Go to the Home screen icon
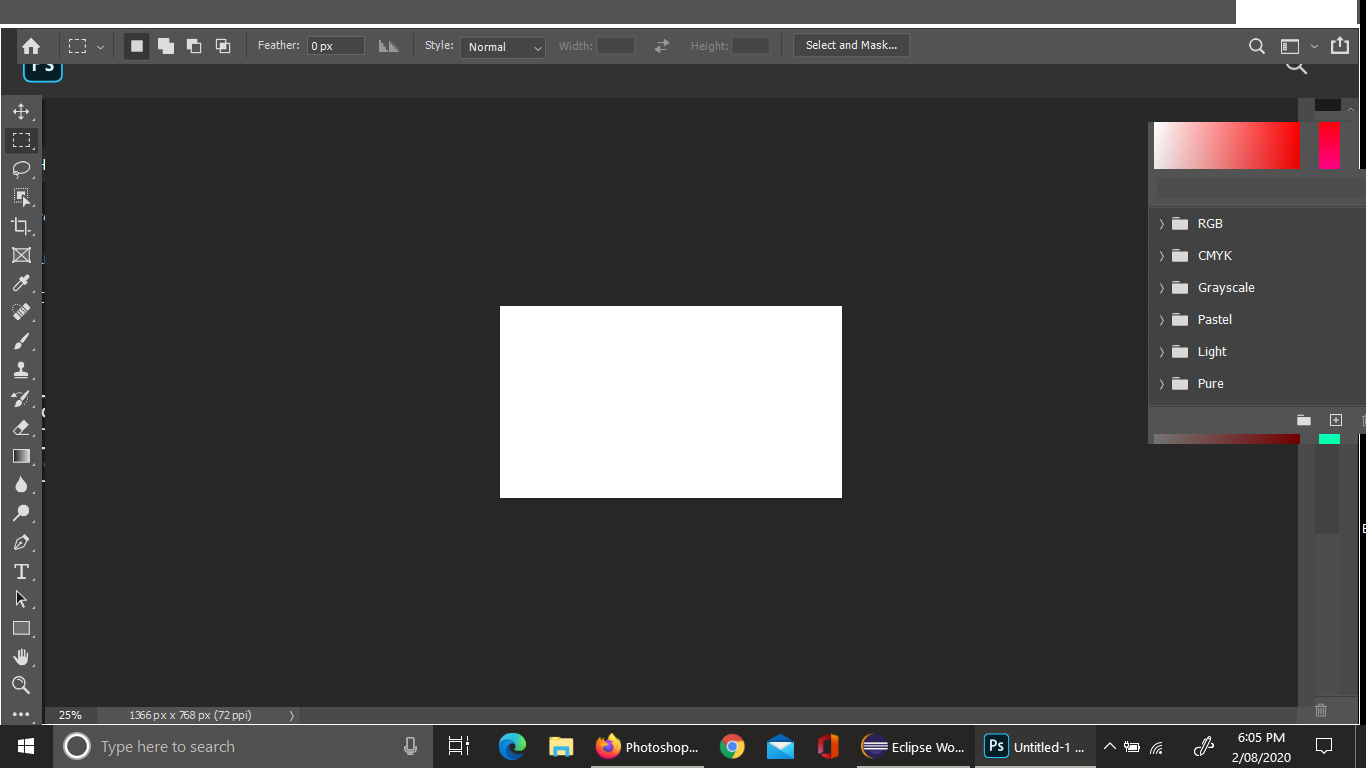Image resolution: width=1366 pixels, height=768 pixels. point(31,46)
